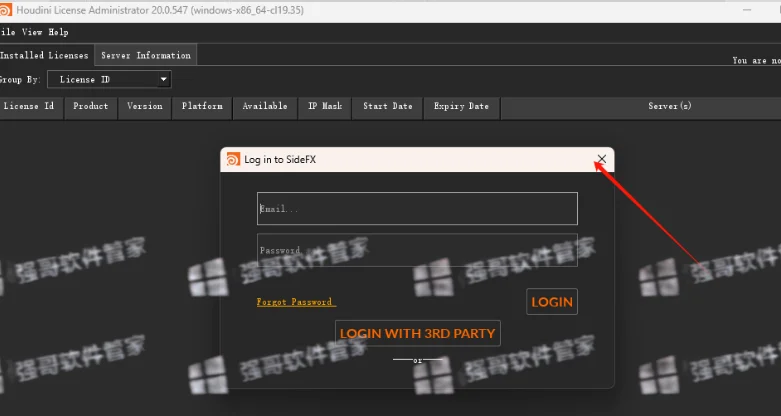781x416 pixels.
Task: Sort by Expiry Date column header
Action: click(x=461, y=106)
